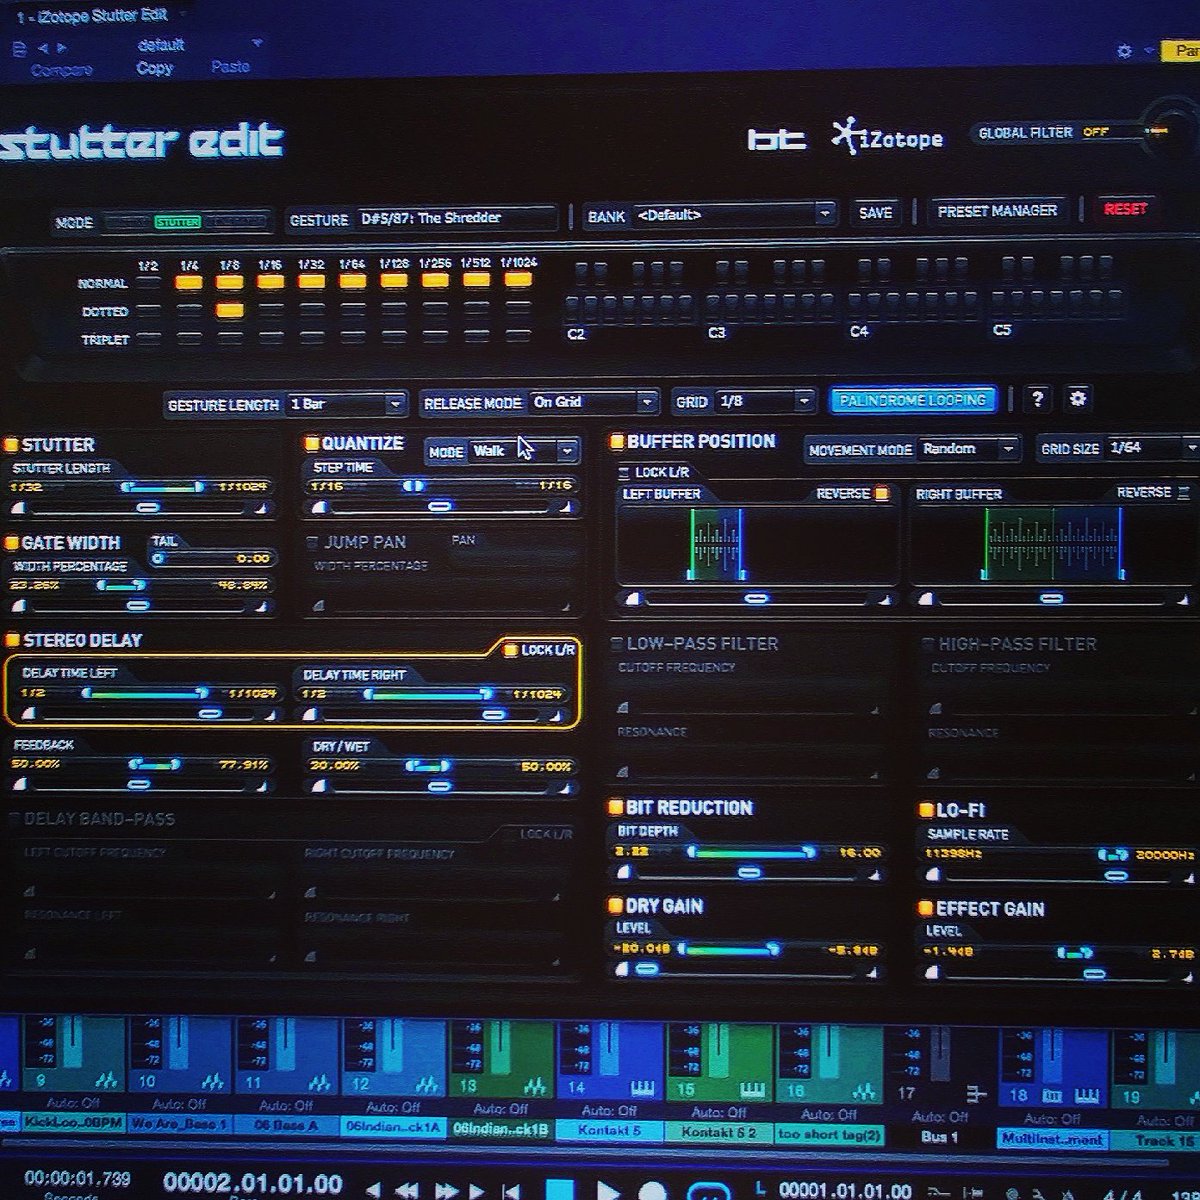Open the GESTURE LENGTH 1 Bar dropdown
Screen dimensions: 1200x1200
click(x=345, y=404)
